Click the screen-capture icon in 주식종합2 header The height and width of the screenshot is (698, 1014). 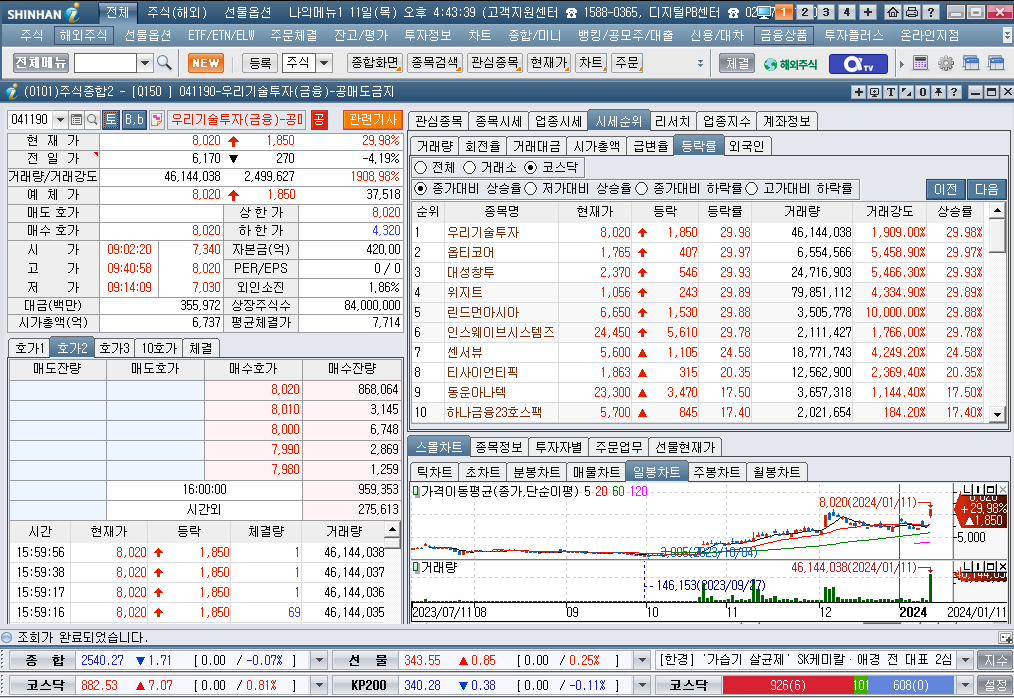tap(874, 92)
